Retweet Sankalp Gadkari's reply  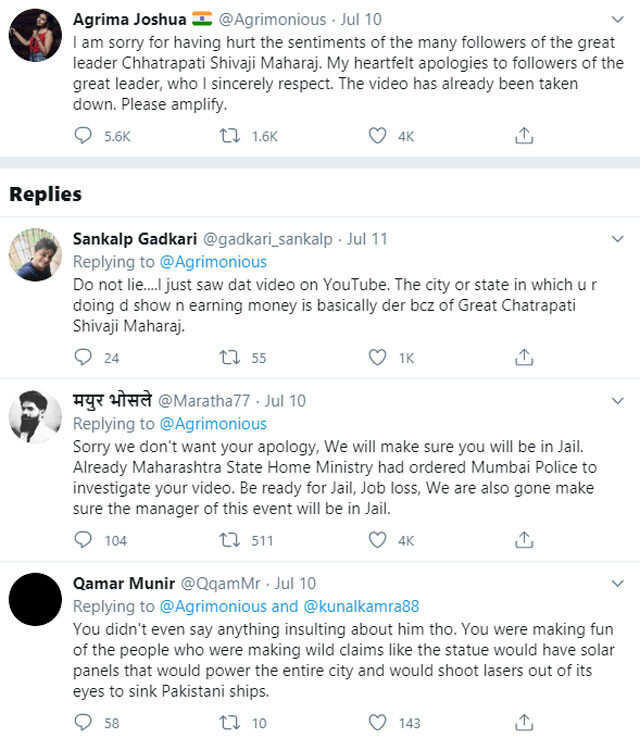[229, 357]
